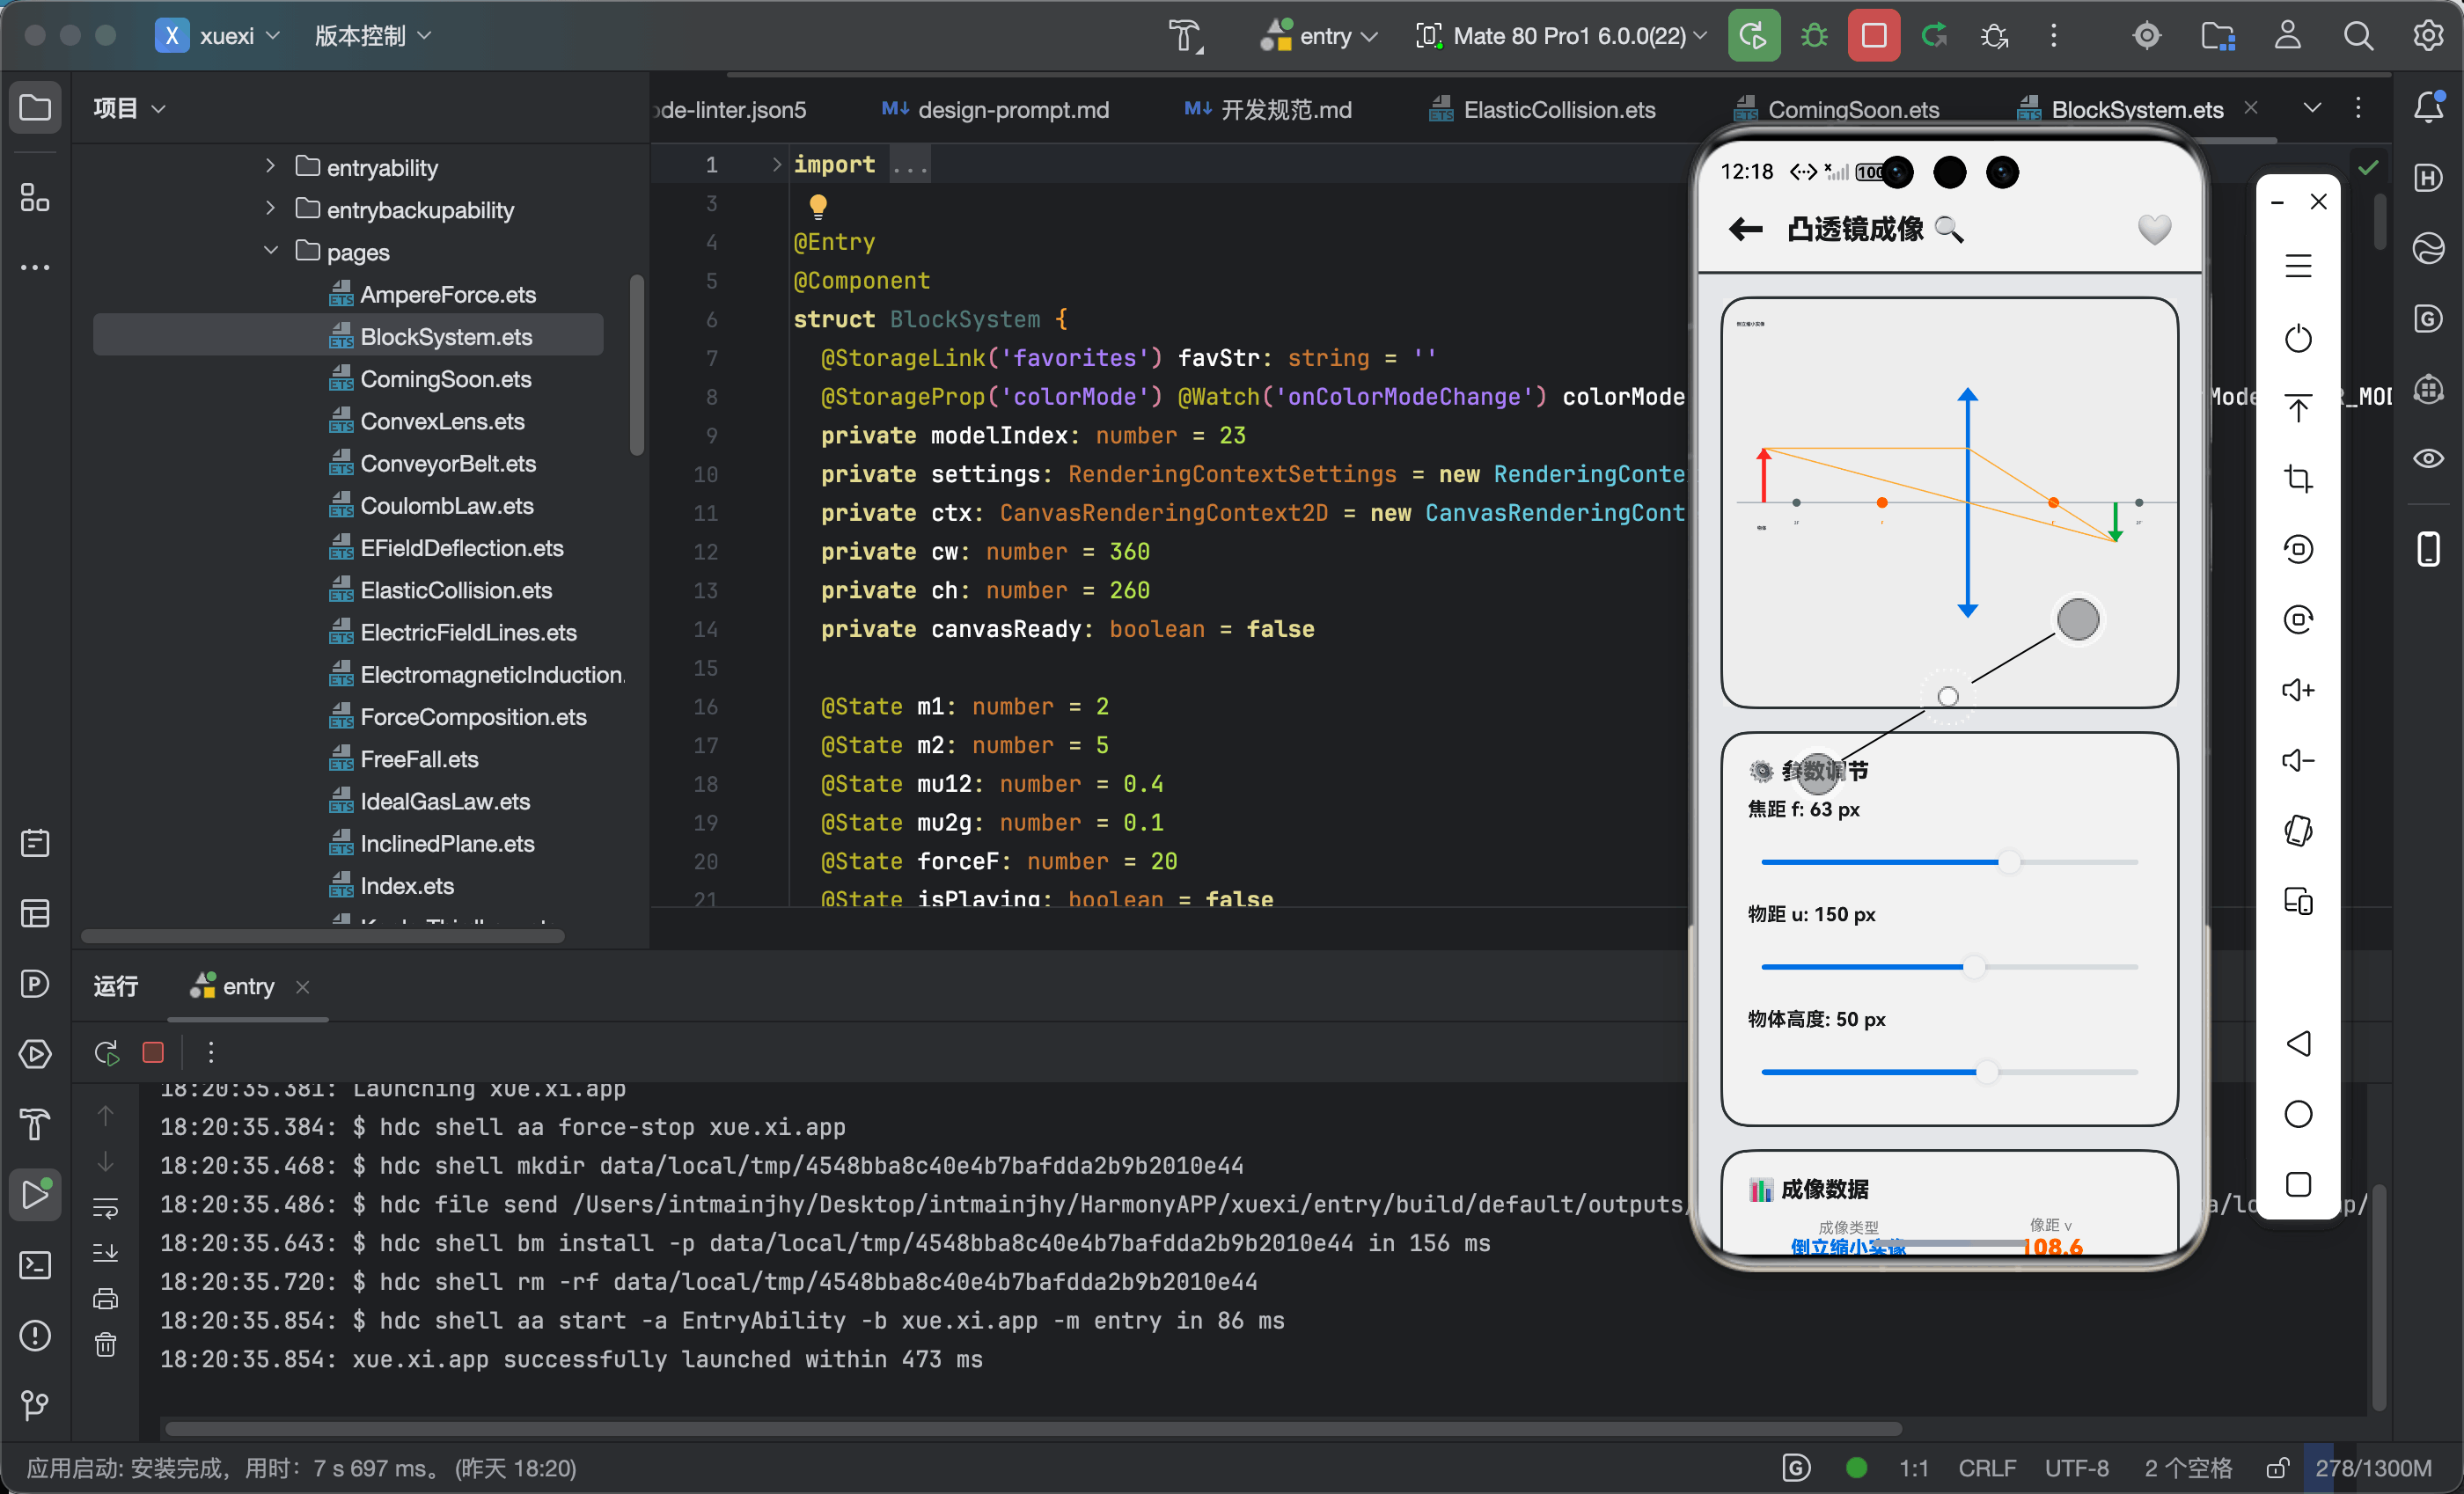Screen dimensions: 2464x1494
Task: Adjust the 焦距 f slider handle
Action: [2008, 861]
